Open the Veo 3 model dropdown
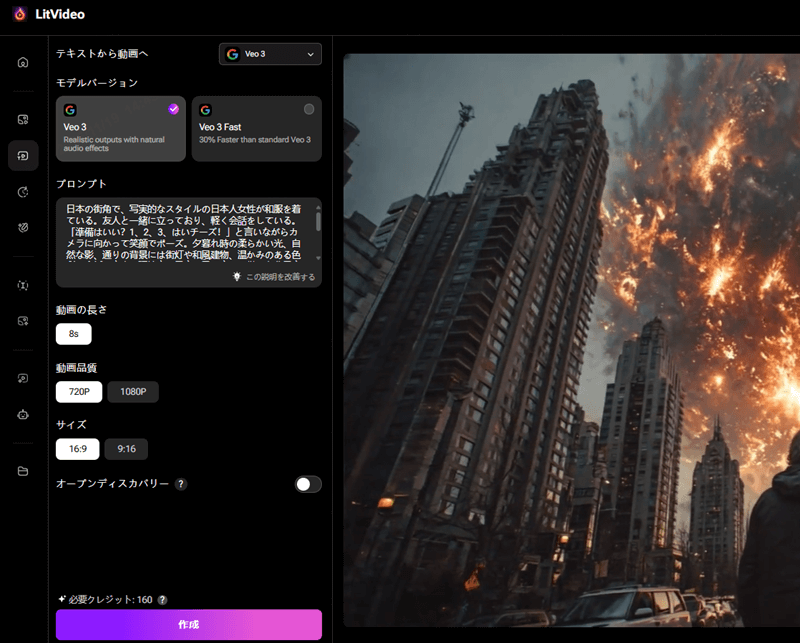 tap(270, 54)
